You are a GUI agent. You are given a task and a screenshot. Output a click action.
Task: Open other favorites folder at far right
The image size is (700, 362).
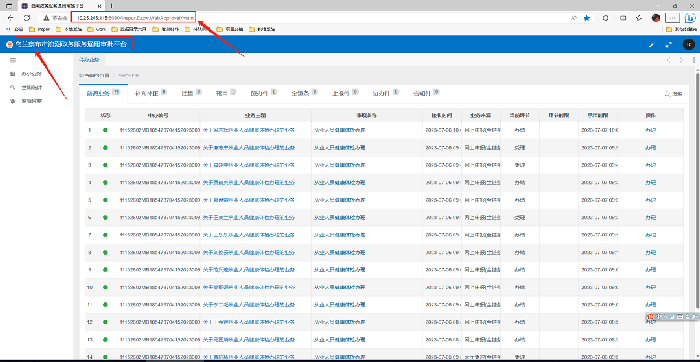681,29
